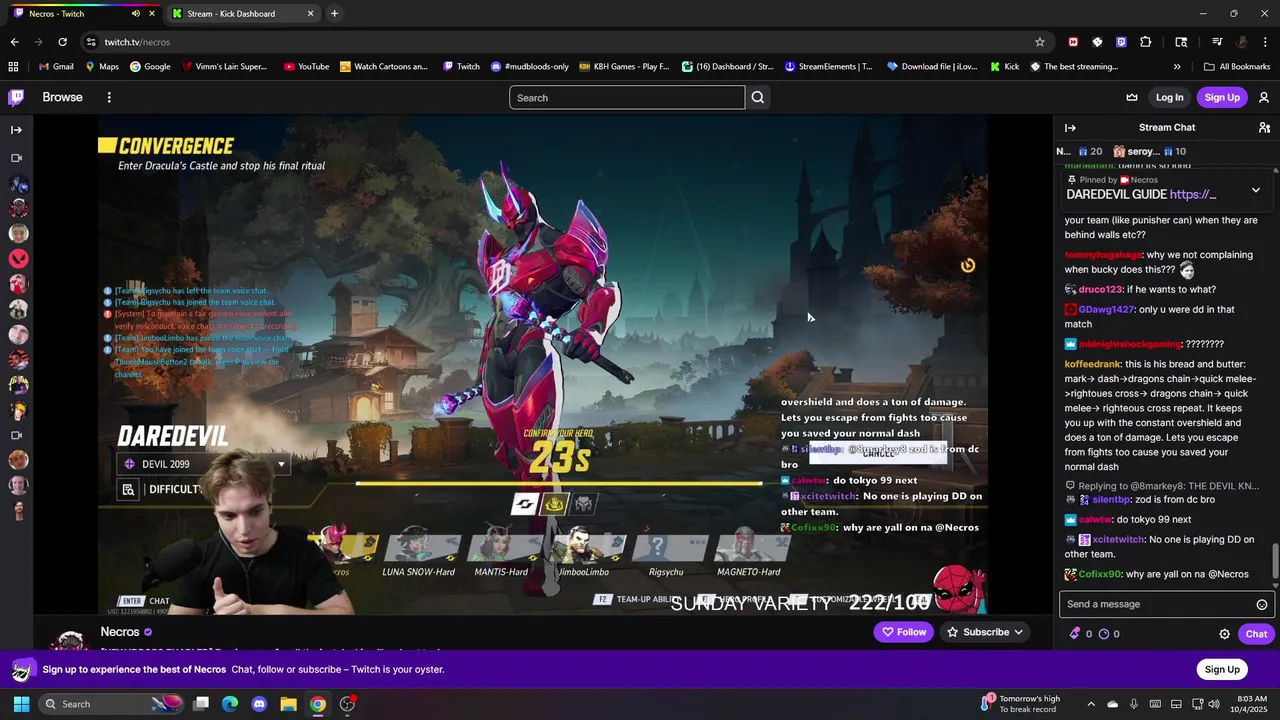Show more bookmarks overflow chevron
The width and height of the screenshot is (1280, 720).
coord(1177,67)
